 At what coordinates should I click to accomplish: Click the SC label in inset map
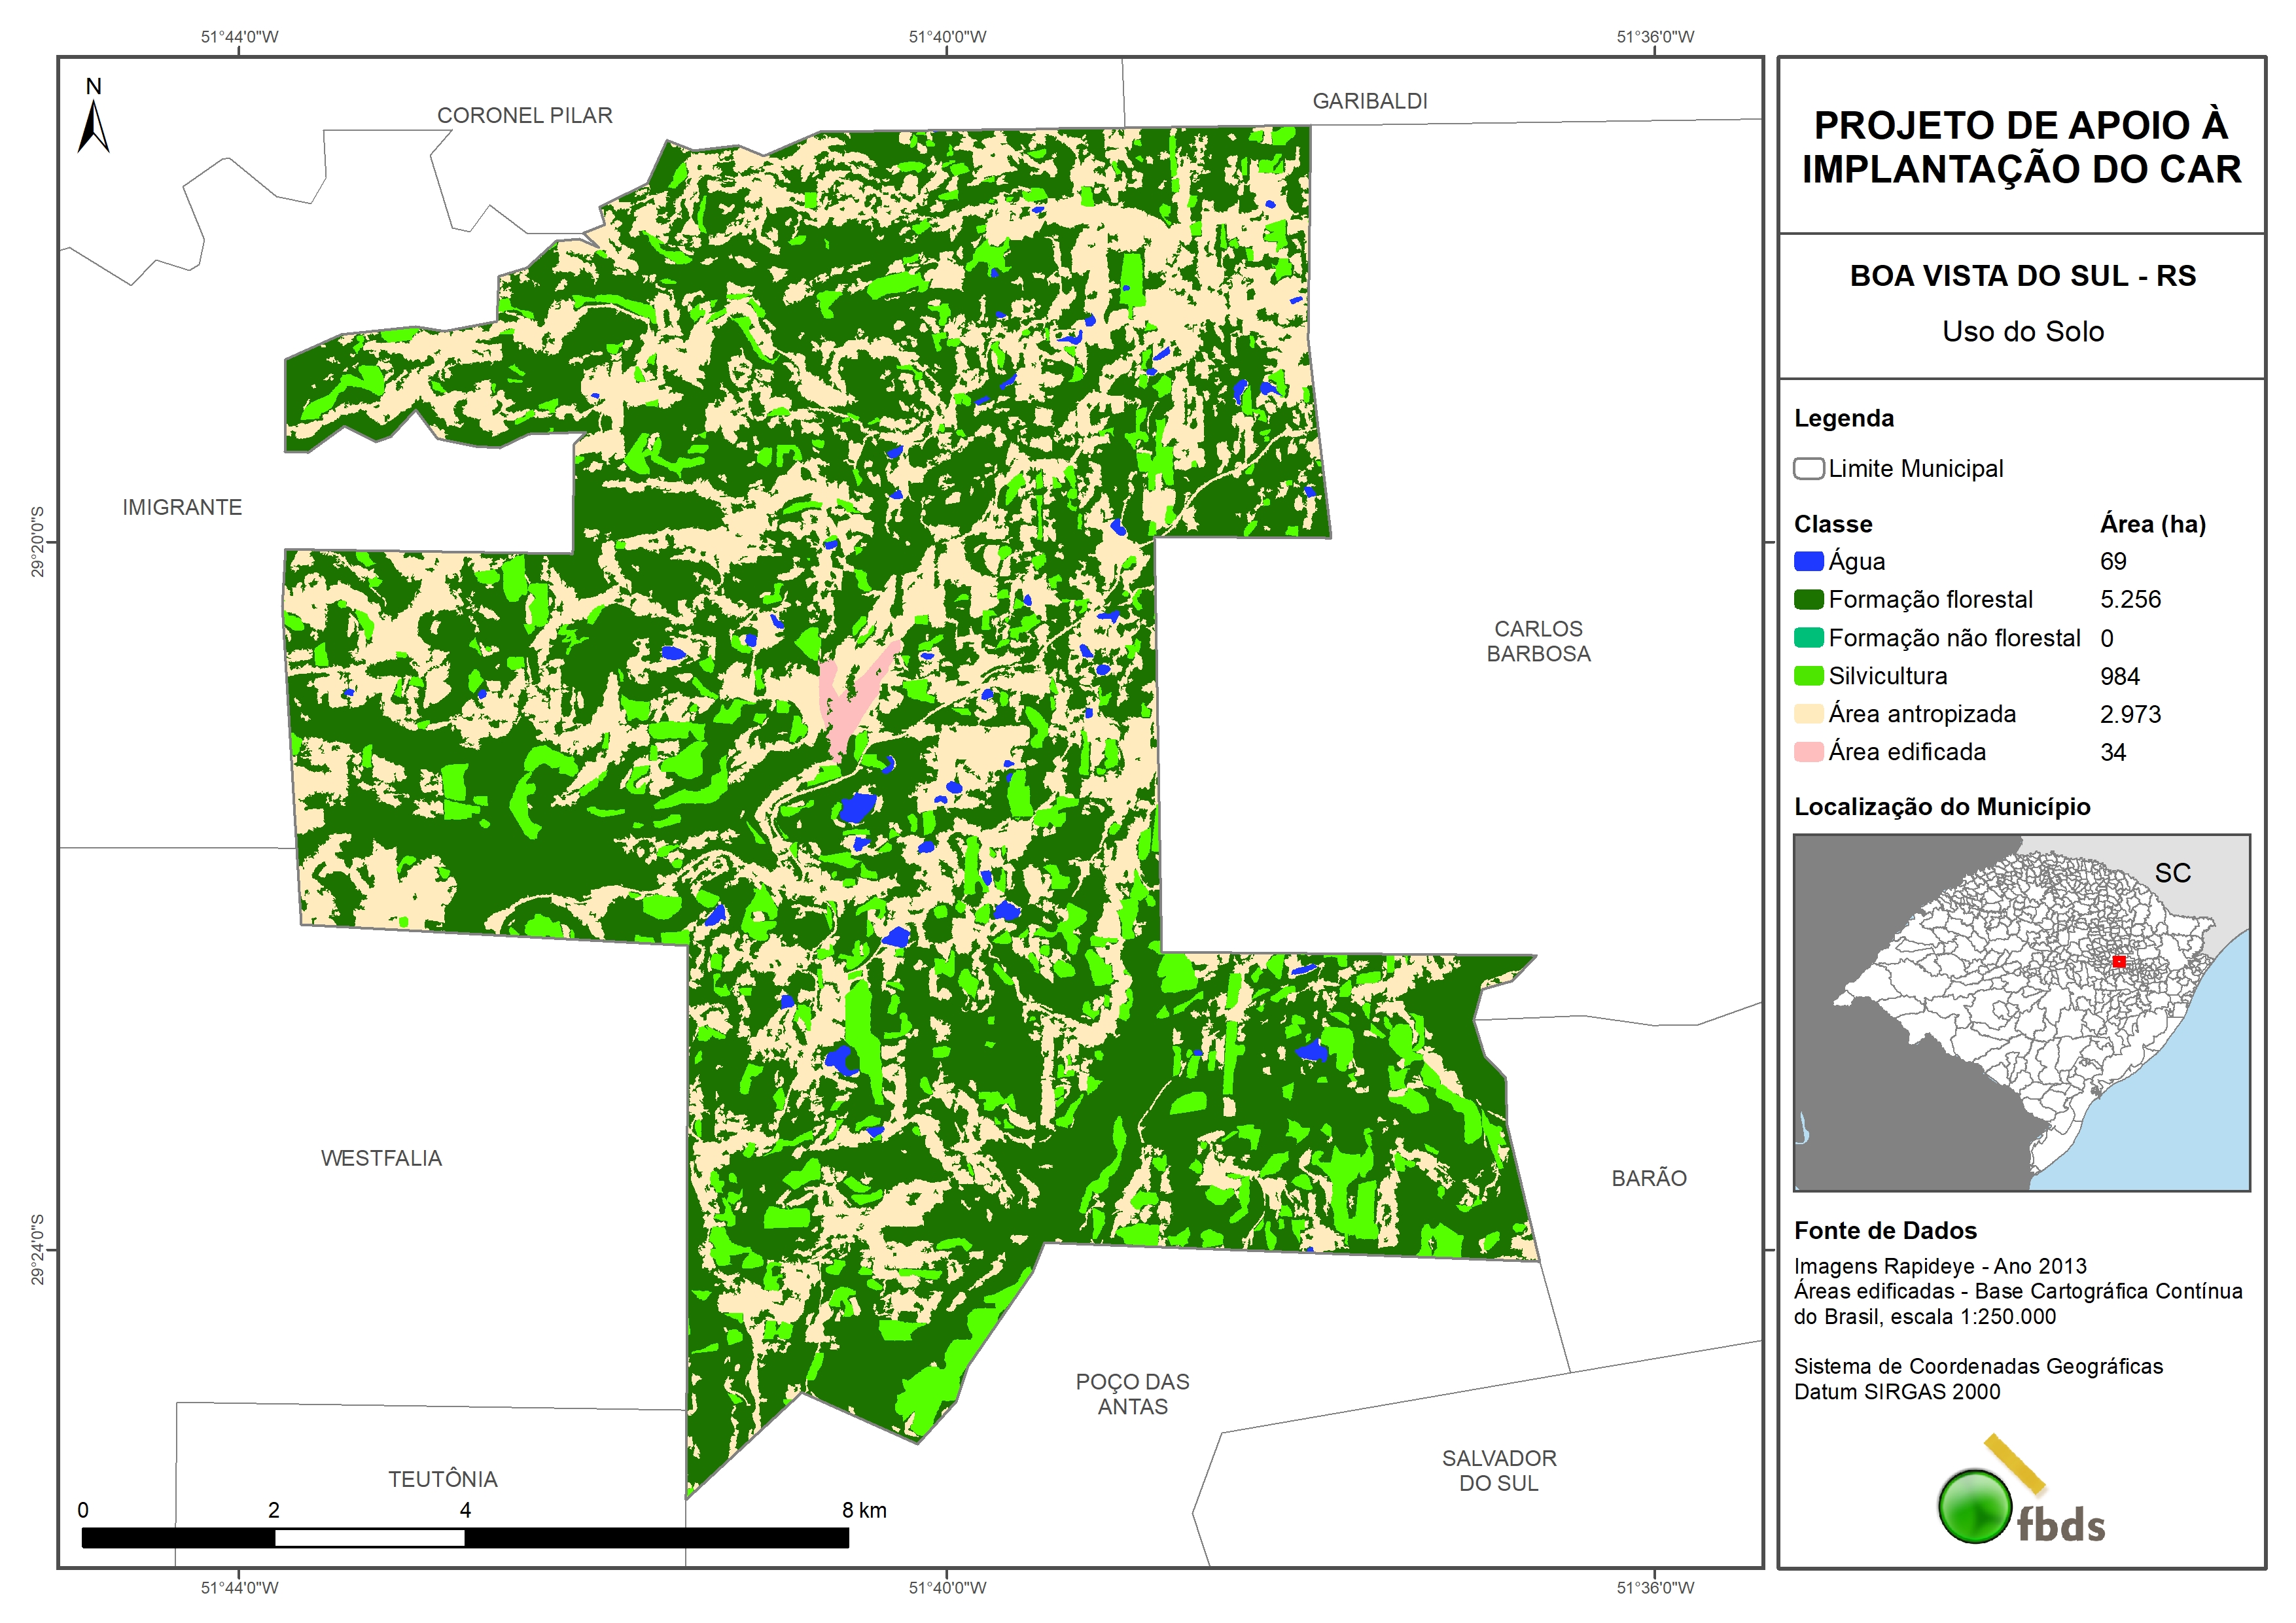[x=2172, y=873]
